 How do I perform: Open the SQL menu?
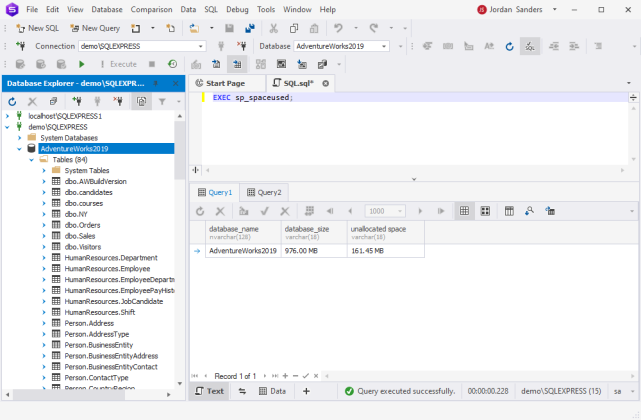(211, 9)
